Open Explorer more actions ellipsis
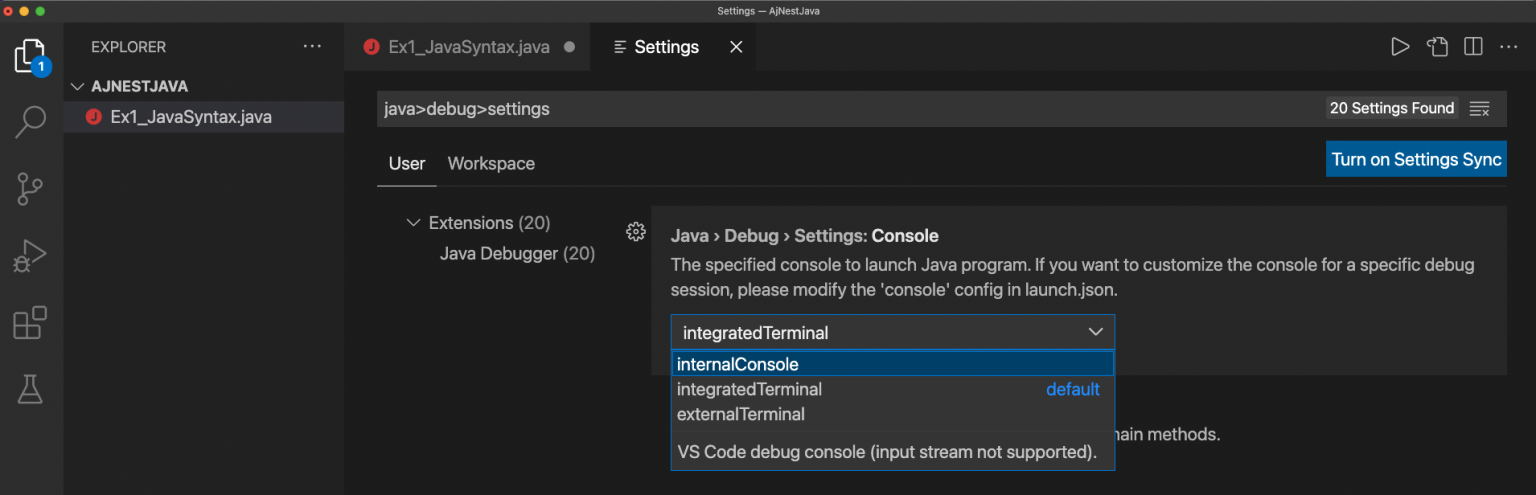This screenshot has height=495, width=1536. tap(312, 47)
